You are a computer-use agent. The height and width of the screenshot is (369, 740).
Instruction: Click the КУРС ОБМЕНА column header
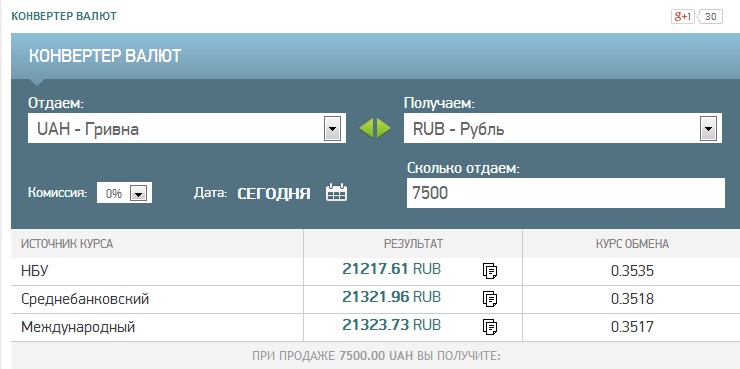point(632,244)
